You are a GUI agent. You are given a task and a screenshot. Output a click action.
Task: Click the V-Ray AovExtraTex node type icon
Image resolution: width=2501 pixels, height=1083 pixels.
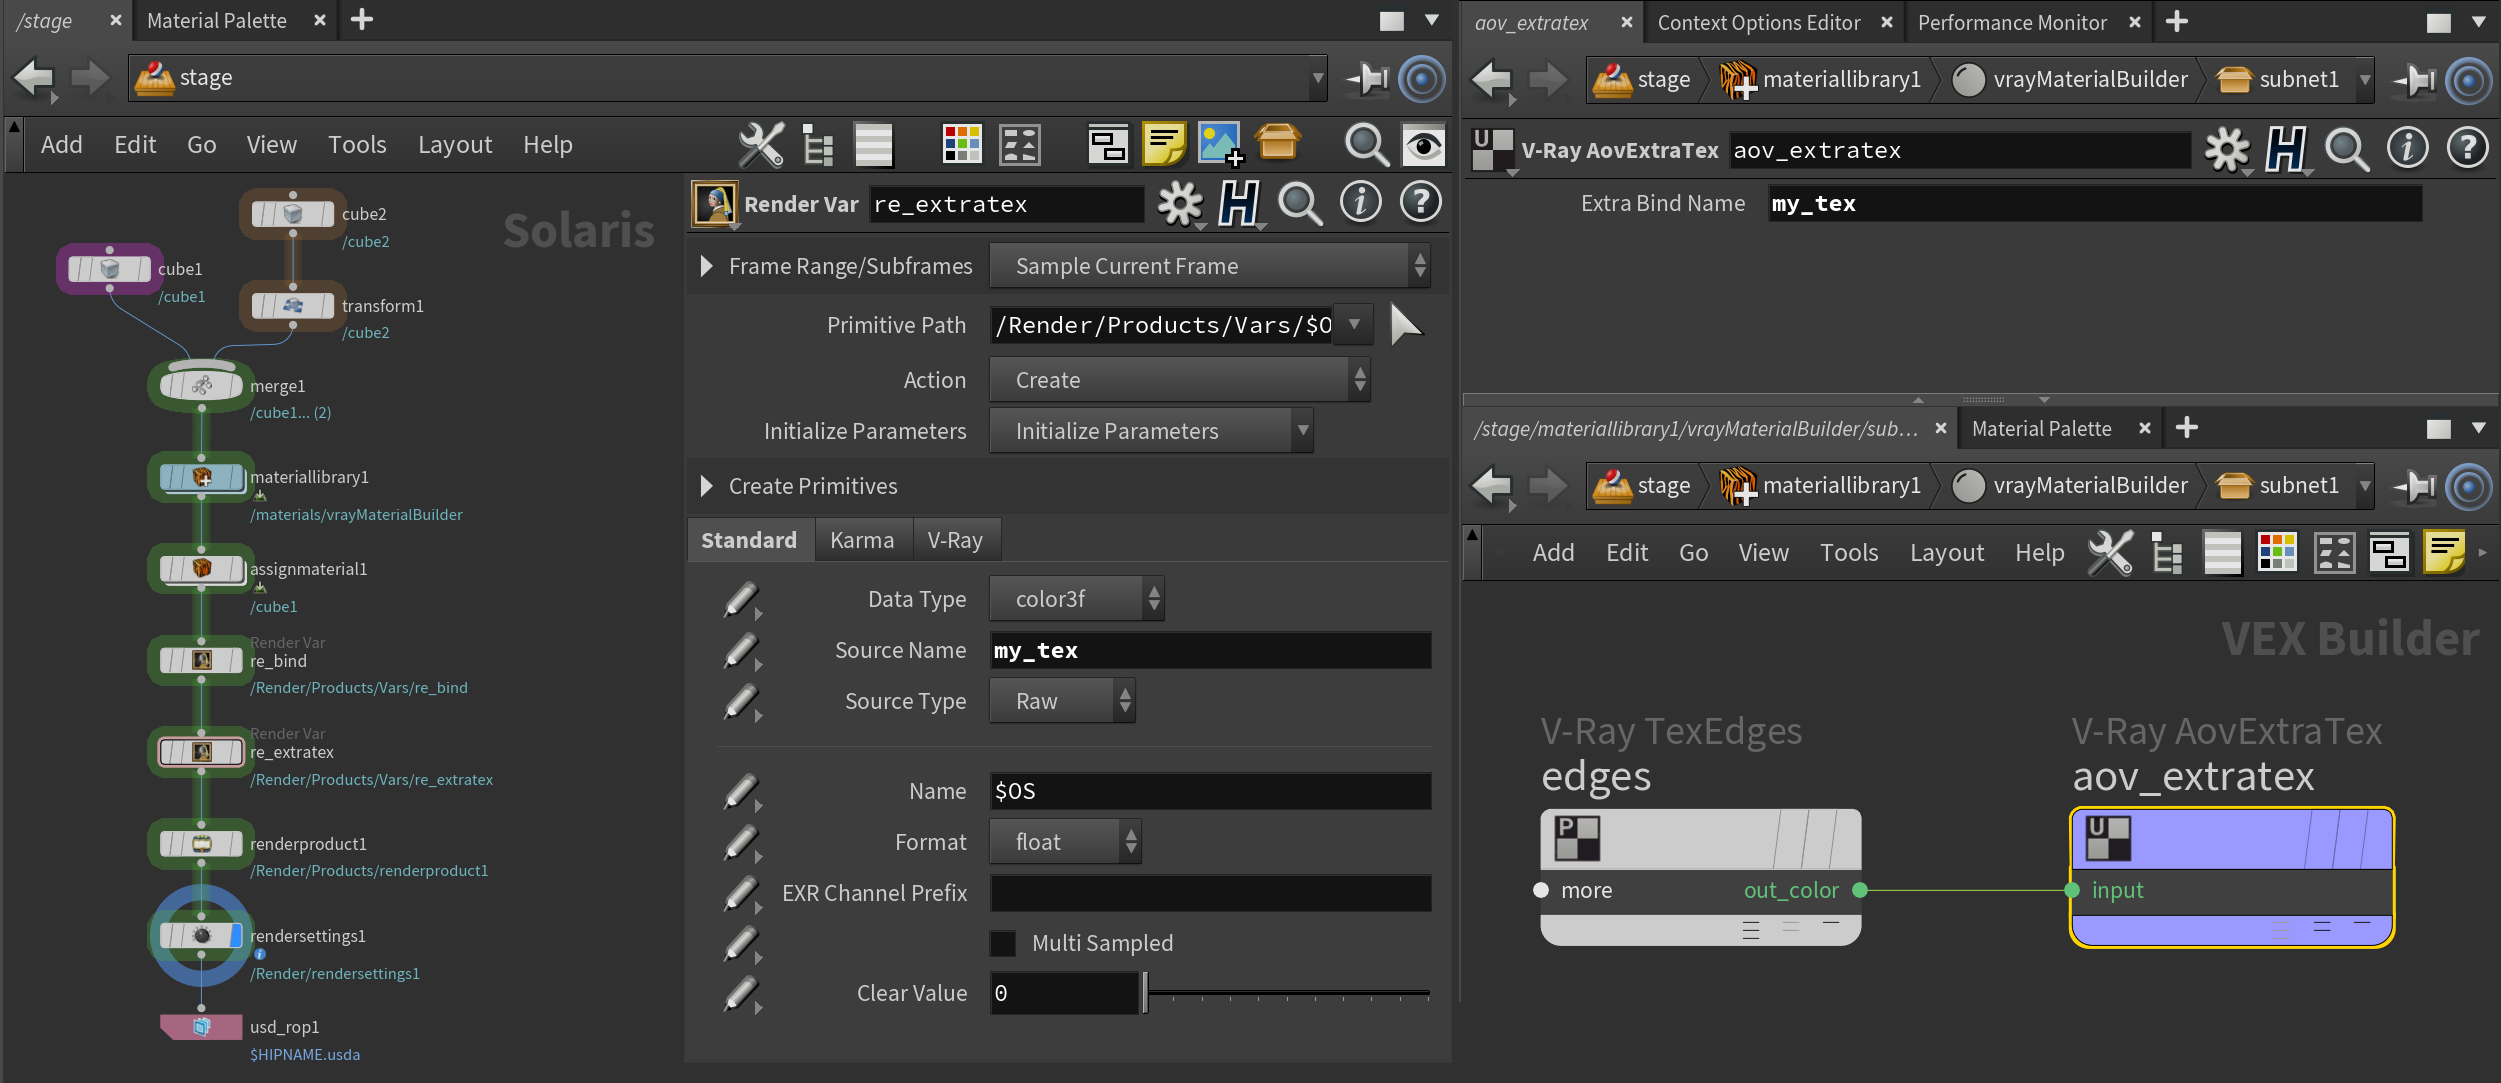coord(1493,150)
